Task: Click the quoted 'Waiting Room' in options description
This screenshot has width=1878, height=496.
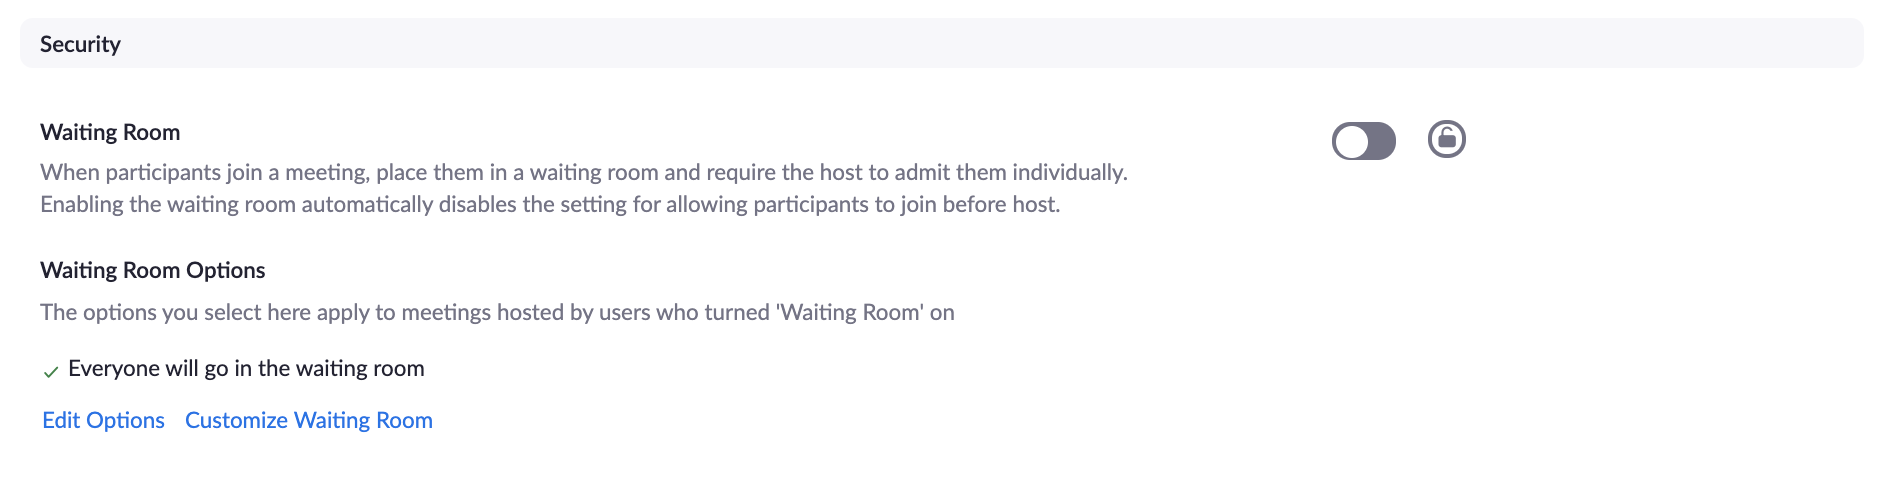Action: (x=849, y=312)
